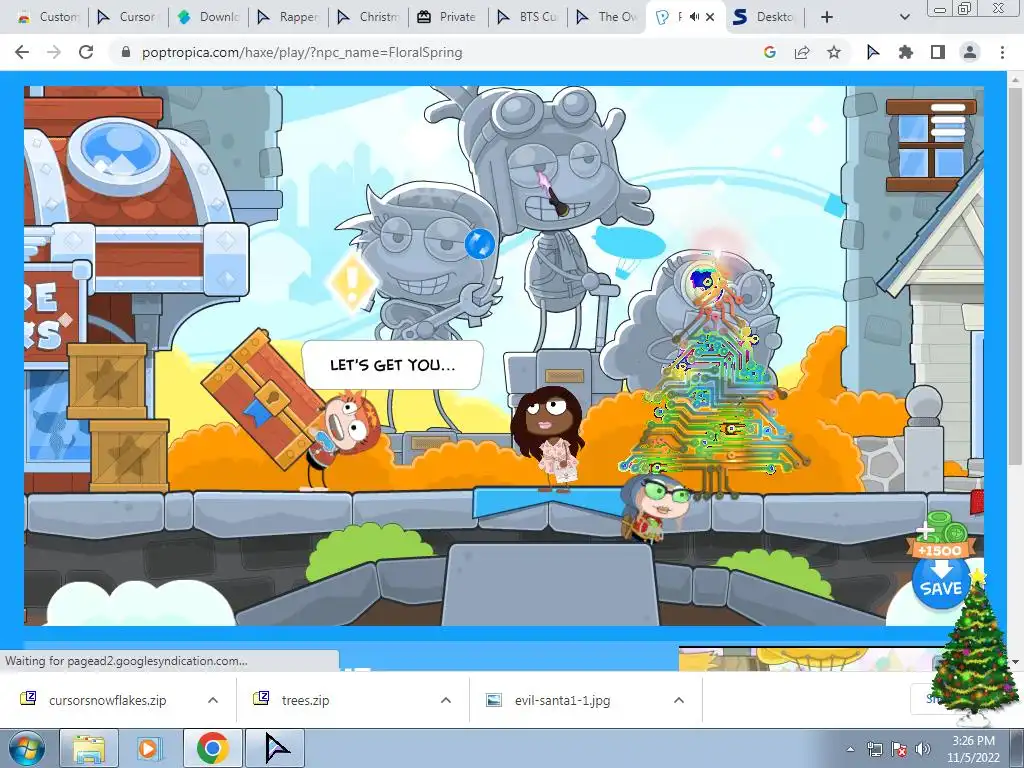1024x768 pixels.
Task: Switch to the Private tab
Action: point(448,17)
